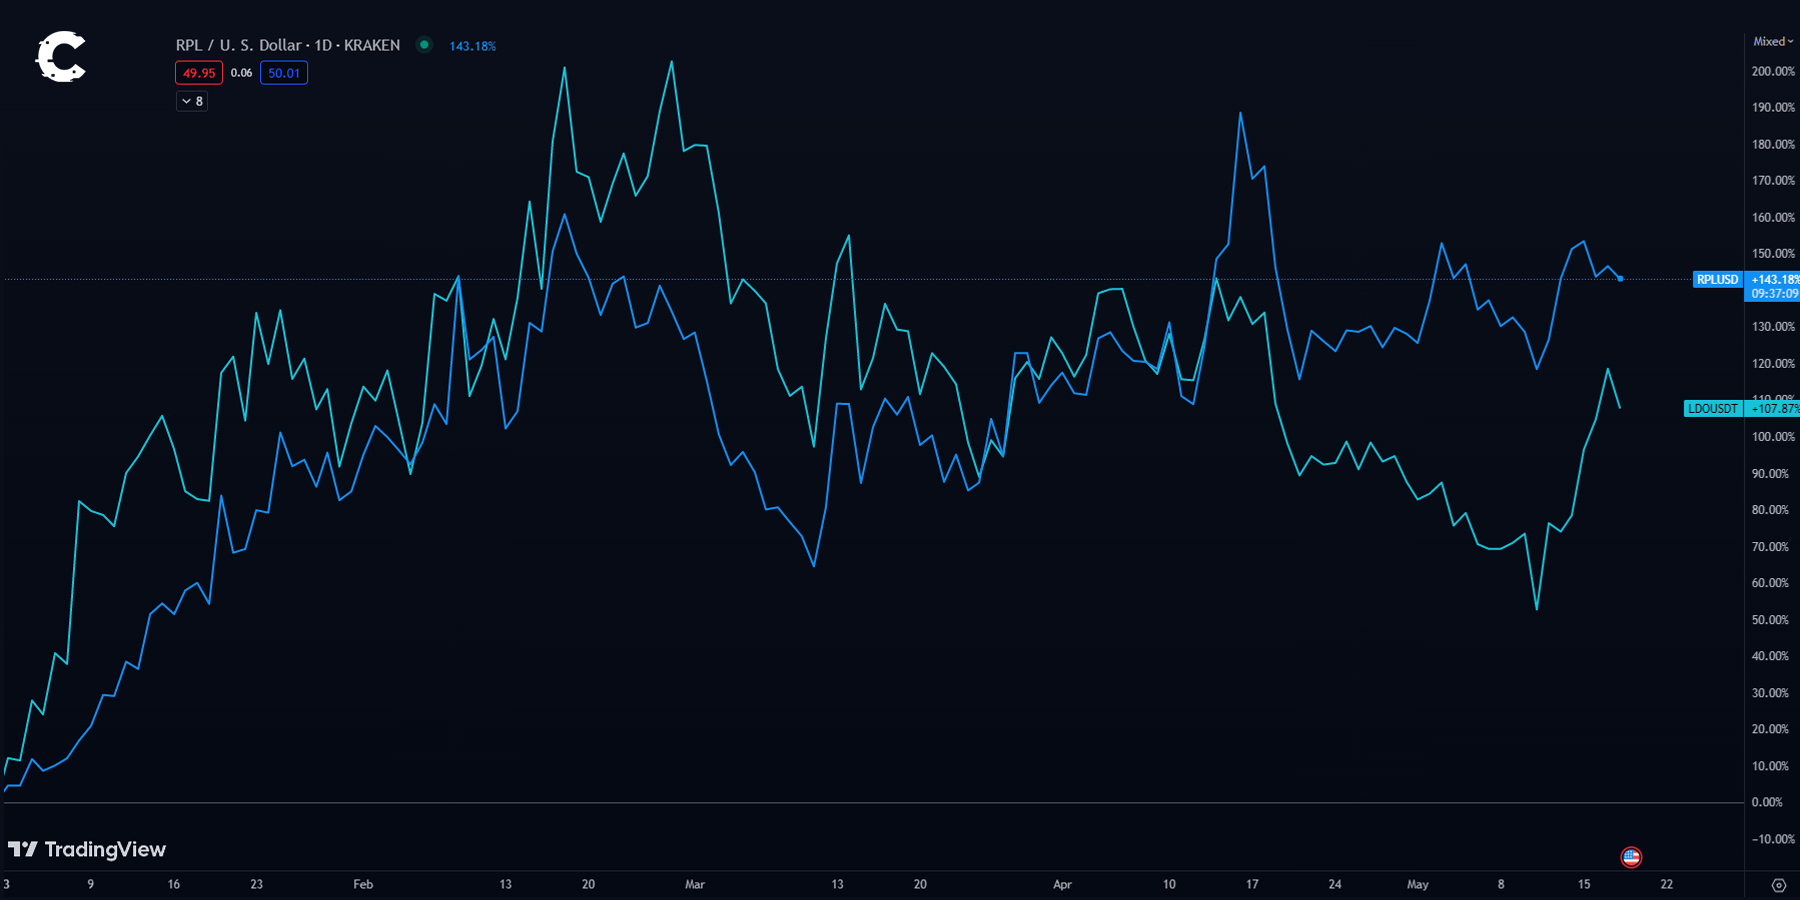Select the 143.18% value in the legend
1800x900 pixels.
pos(473,46)
